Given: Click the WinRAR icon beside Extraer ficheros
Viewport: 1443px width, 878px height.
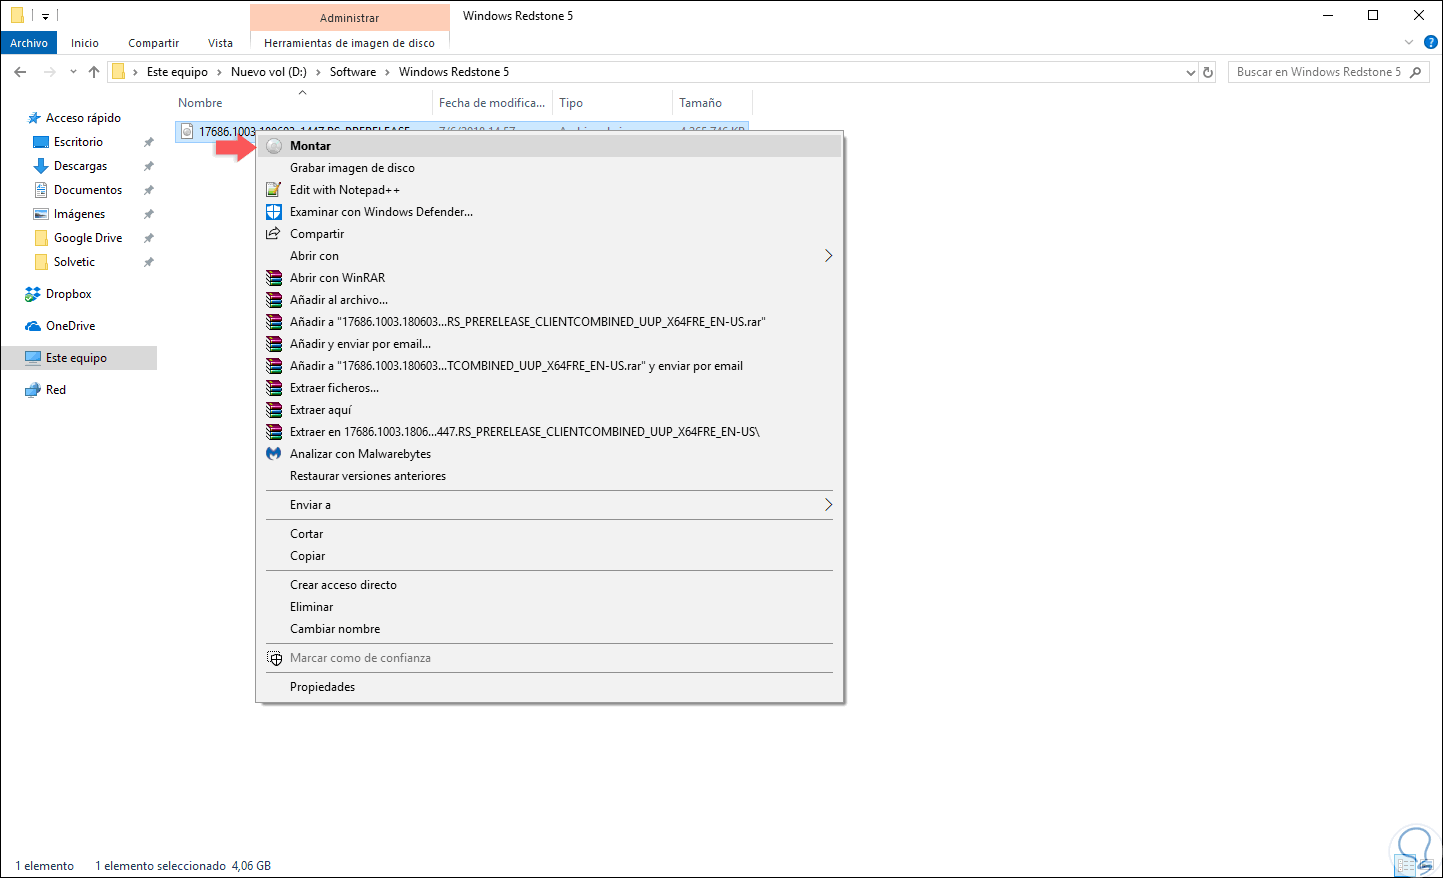Looking at the screenshot, I should (x=274, y=388).
